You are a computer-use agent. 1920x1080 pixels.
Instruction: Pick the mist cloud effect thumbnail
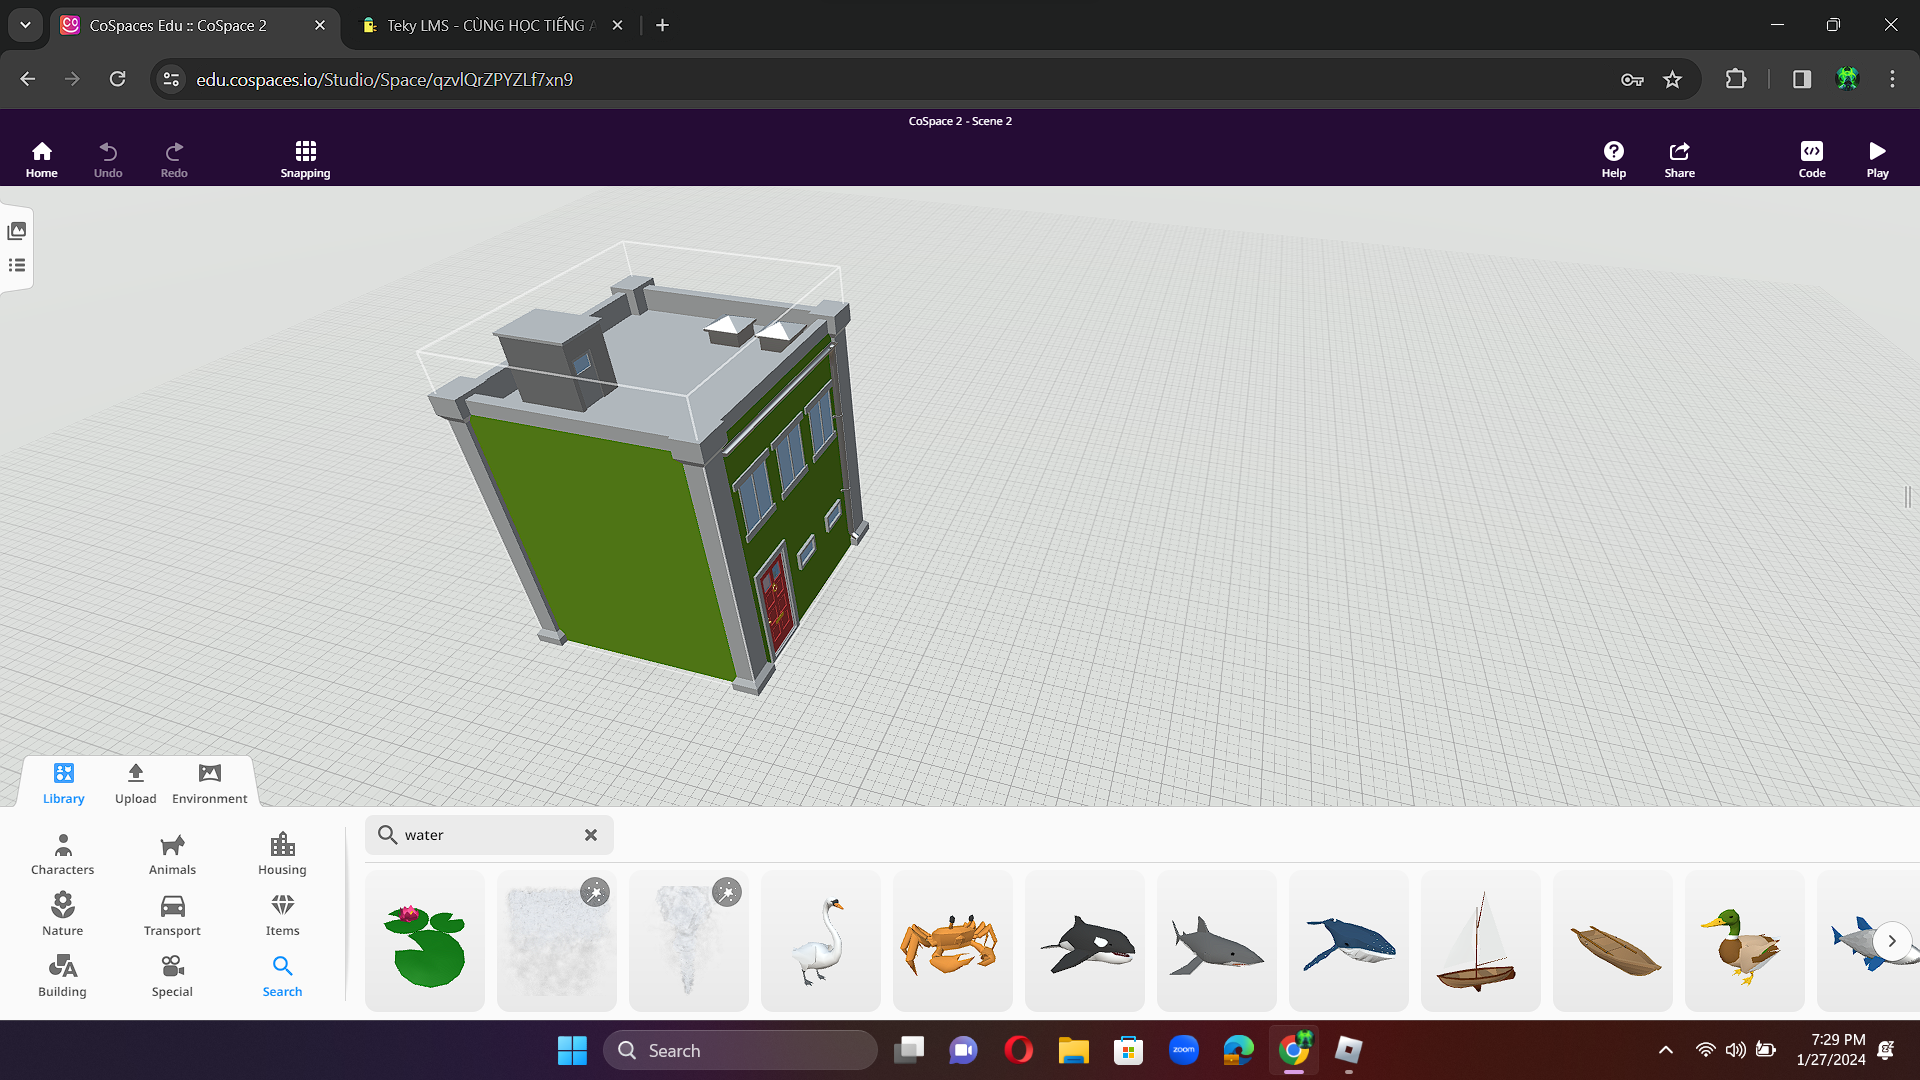[x=557, y=941]
